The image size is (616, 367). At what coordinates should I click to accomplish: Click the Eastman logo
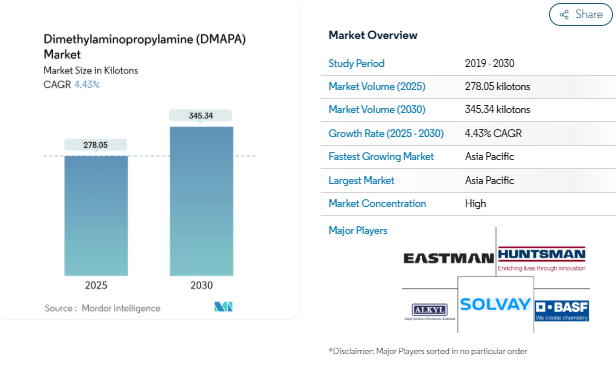[449, 258]
